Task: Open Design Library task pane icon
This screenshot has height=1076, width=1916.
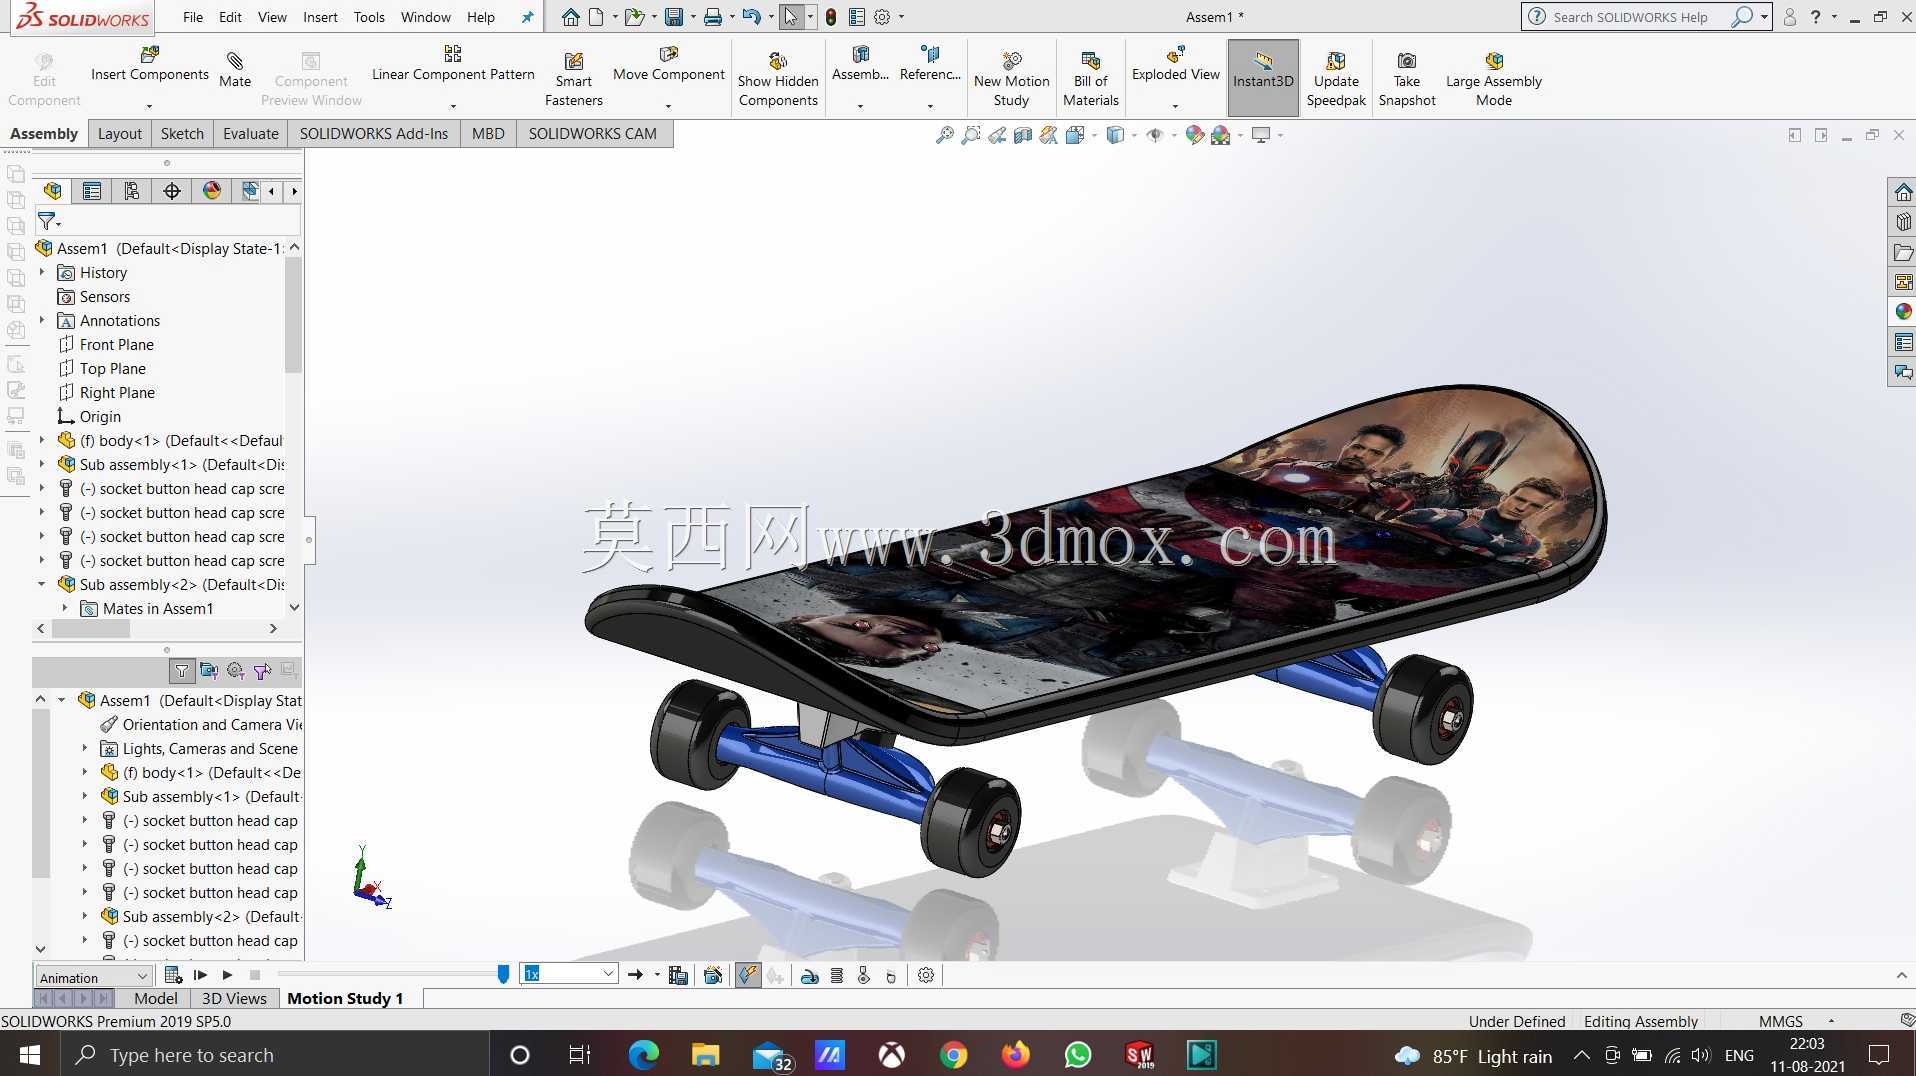Action: pyautogui.click(x=1902, y=222)
